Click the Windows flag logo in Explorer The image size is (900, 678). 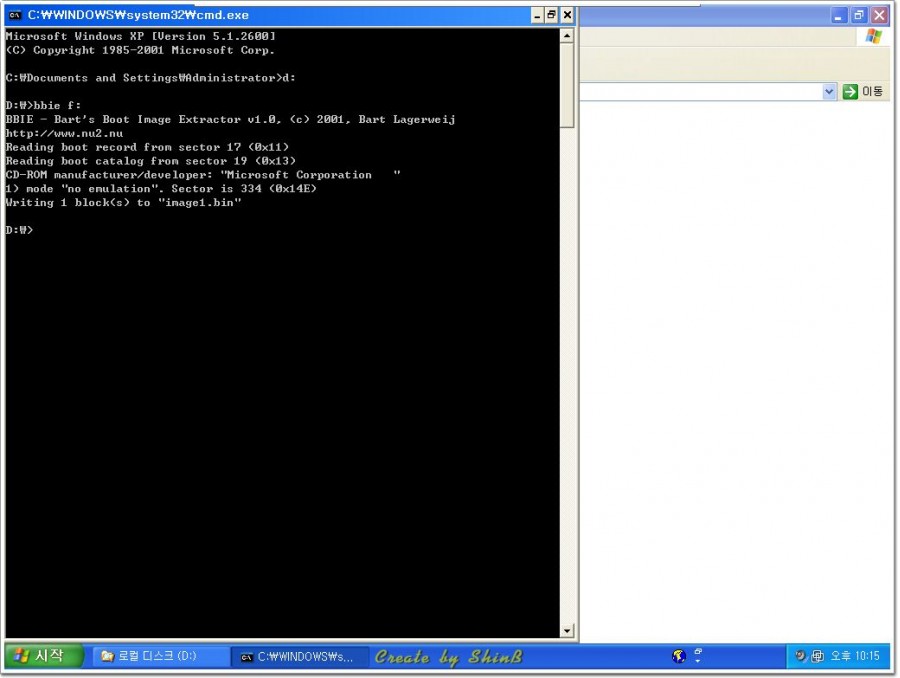(x=874, y=36)
